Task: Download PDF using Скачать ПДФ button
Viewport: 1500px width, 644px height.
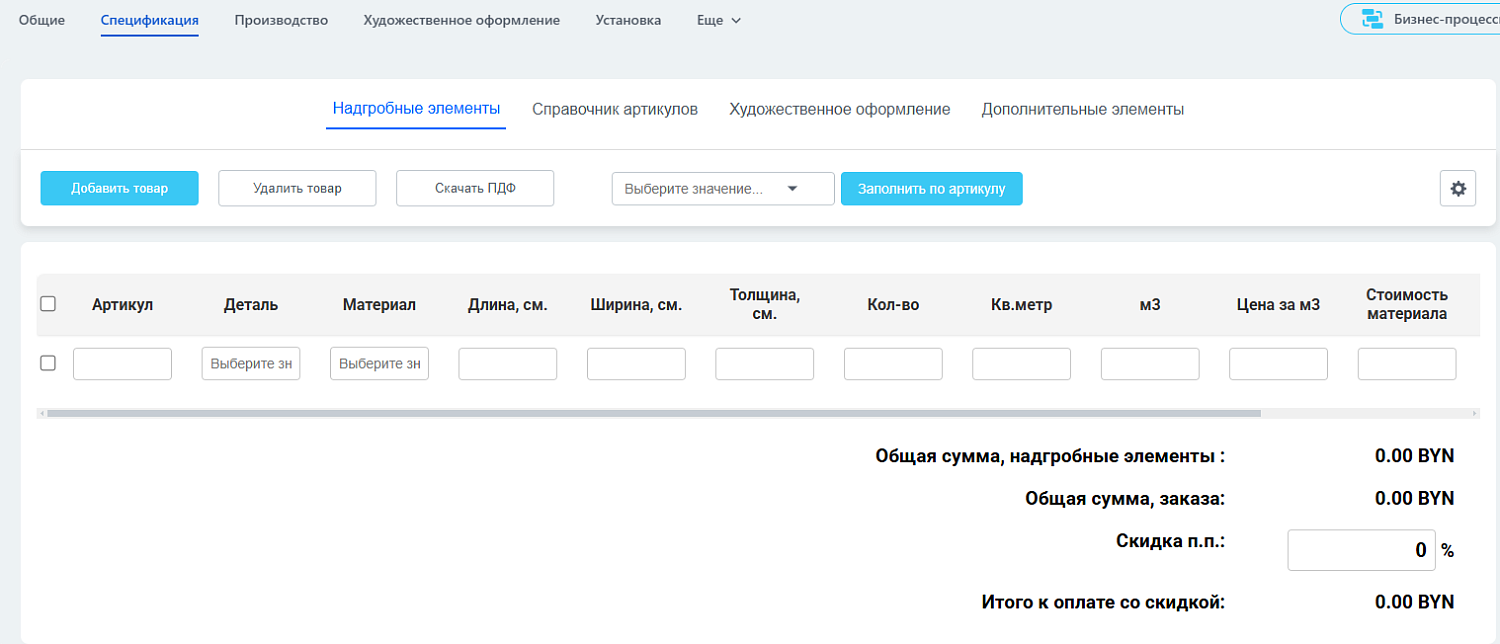Action: (474, 188)
